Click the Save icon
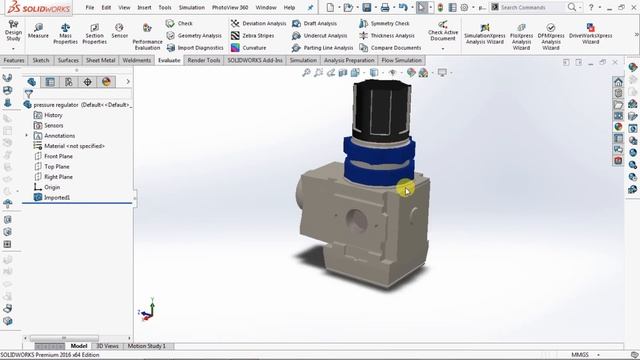640x360 pixels. point(367,7)
